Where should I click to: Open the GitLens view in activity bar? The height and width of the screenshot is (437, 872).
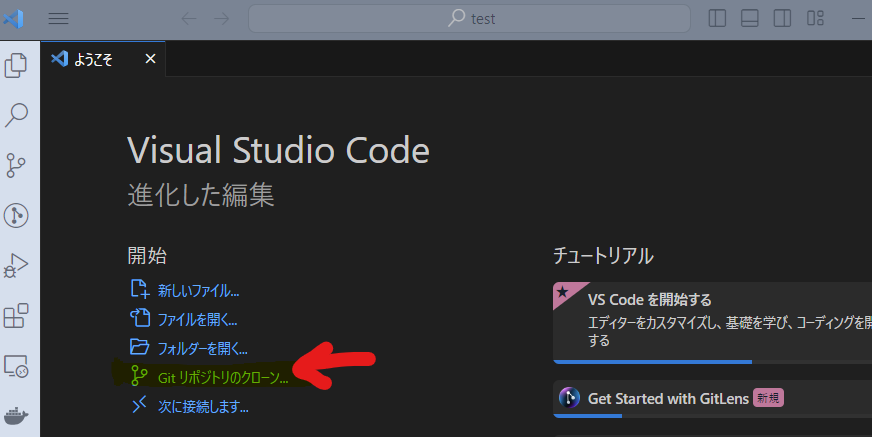click(x=16, y=215)
